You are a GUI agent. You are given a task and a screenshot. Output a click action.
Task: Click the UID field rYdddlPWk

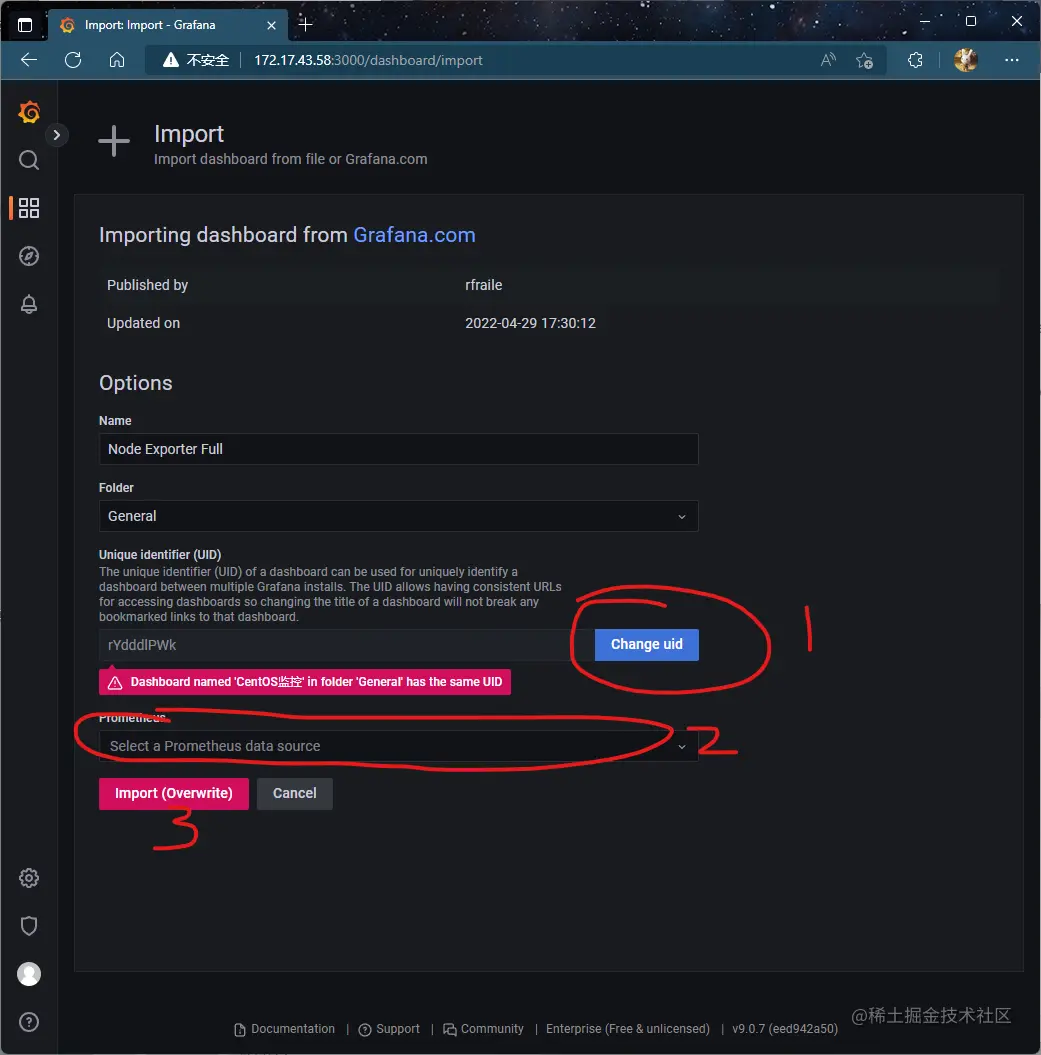pyautogui.click(x=346, y=645)
